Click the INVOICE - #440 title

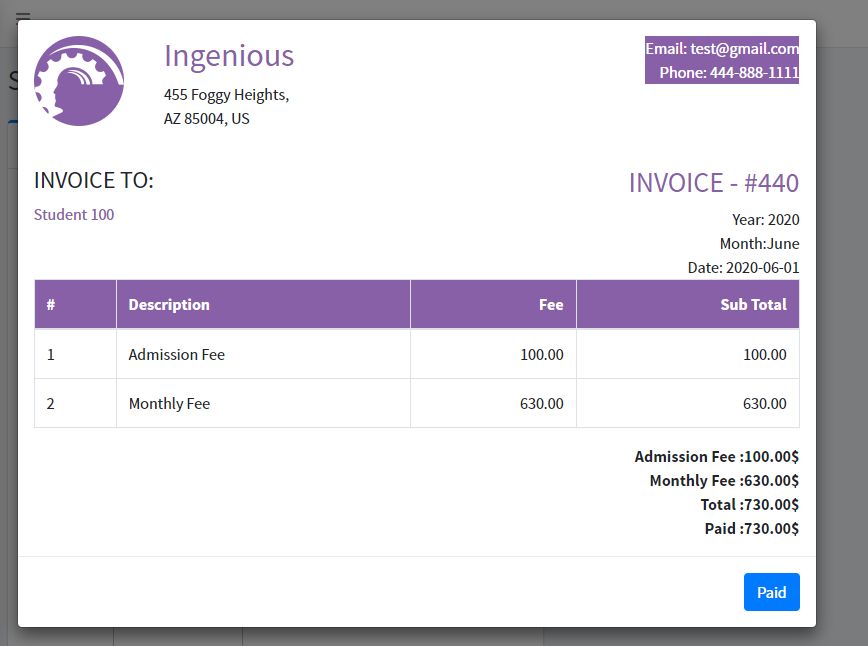coord(713,183)
